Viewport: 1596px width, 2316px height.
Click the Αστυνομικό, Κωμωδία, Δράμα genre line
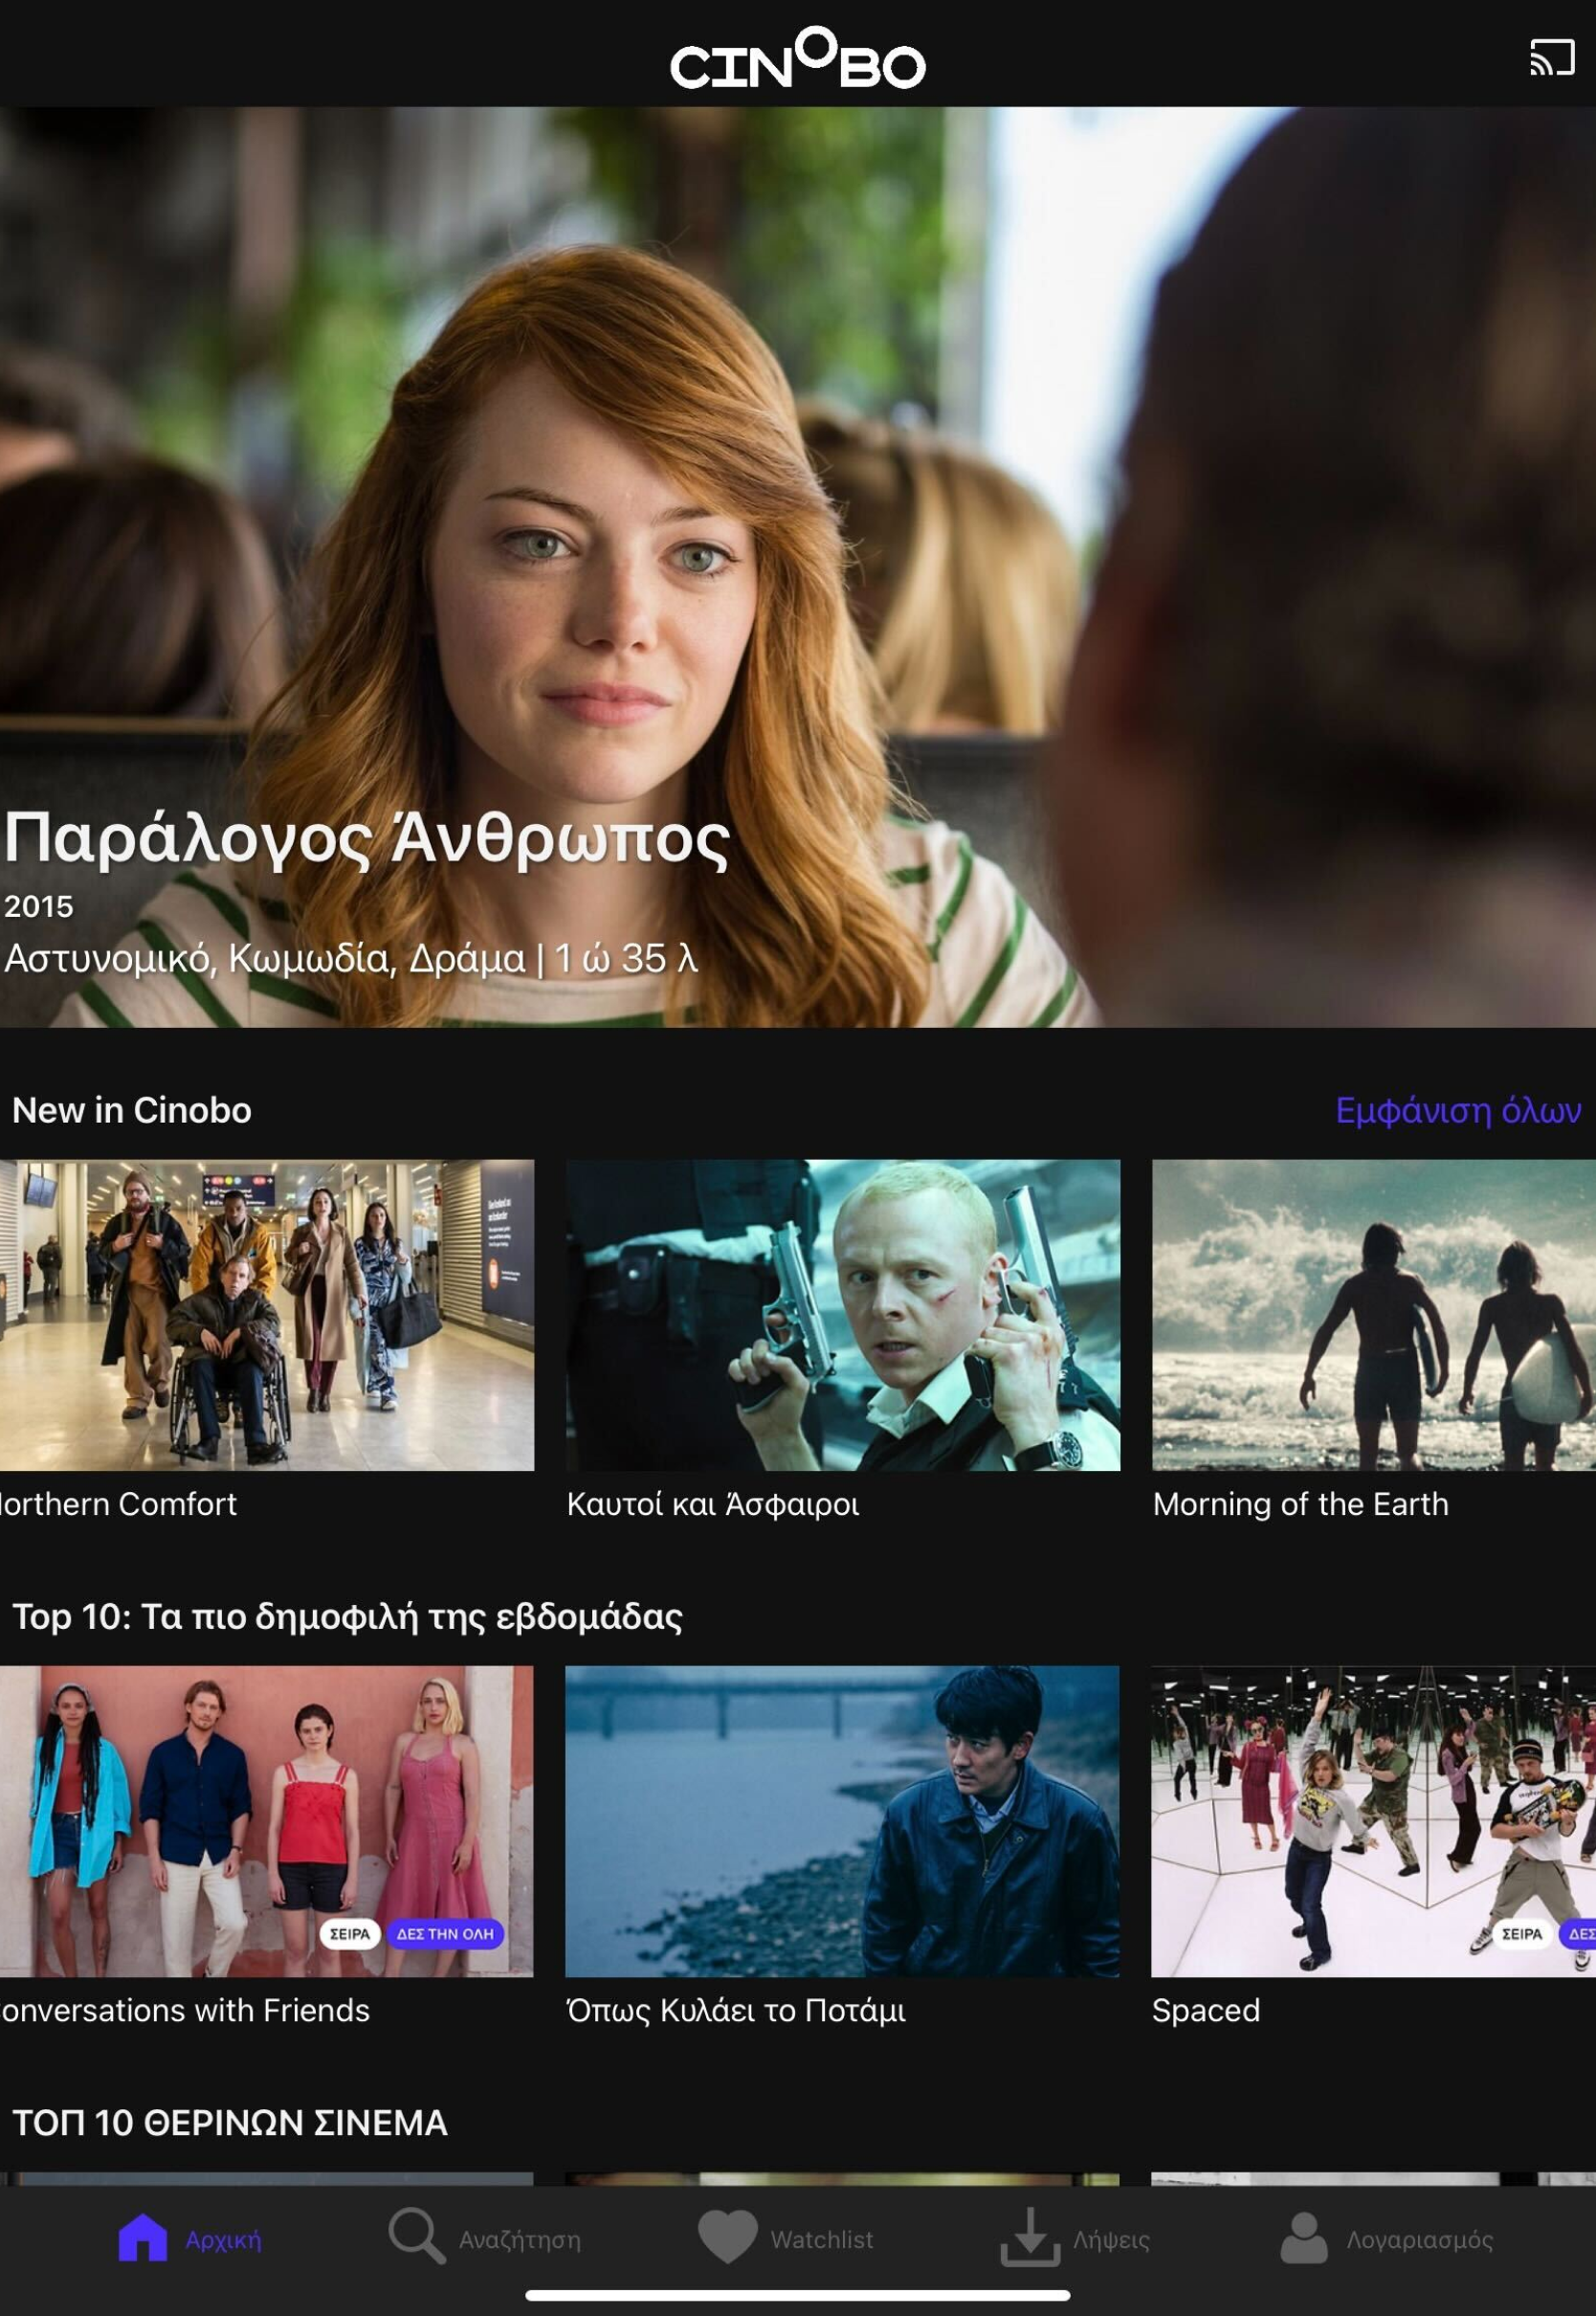pyautogui.click(x=351, y=958)
